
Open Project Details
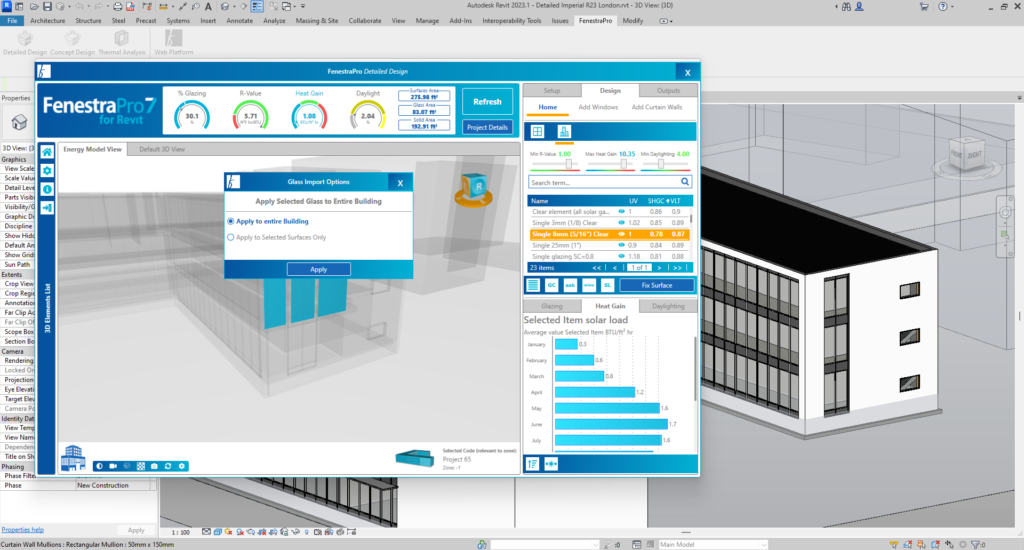[x=487, y=127]
